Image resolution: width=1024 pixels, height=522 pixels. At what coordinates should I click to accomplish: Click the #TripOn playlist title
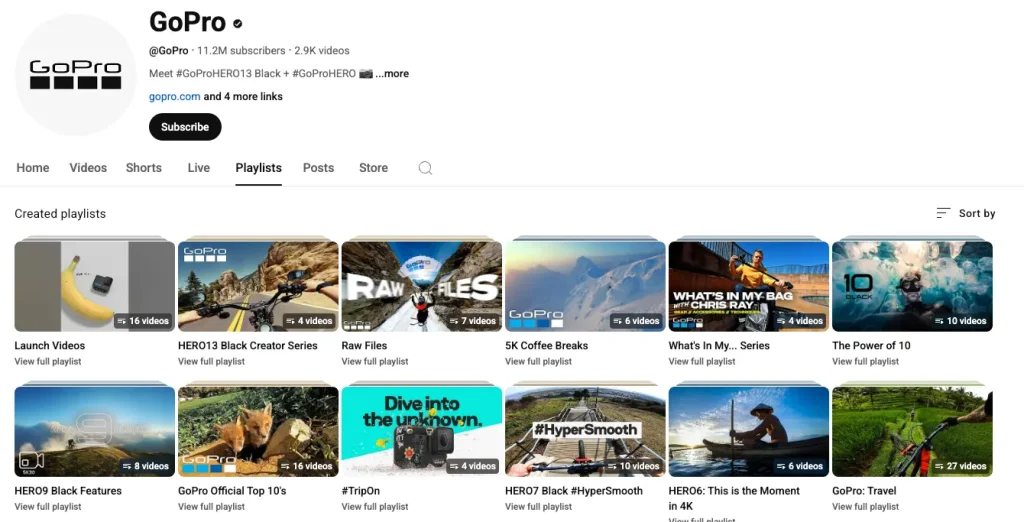(360, 491)
